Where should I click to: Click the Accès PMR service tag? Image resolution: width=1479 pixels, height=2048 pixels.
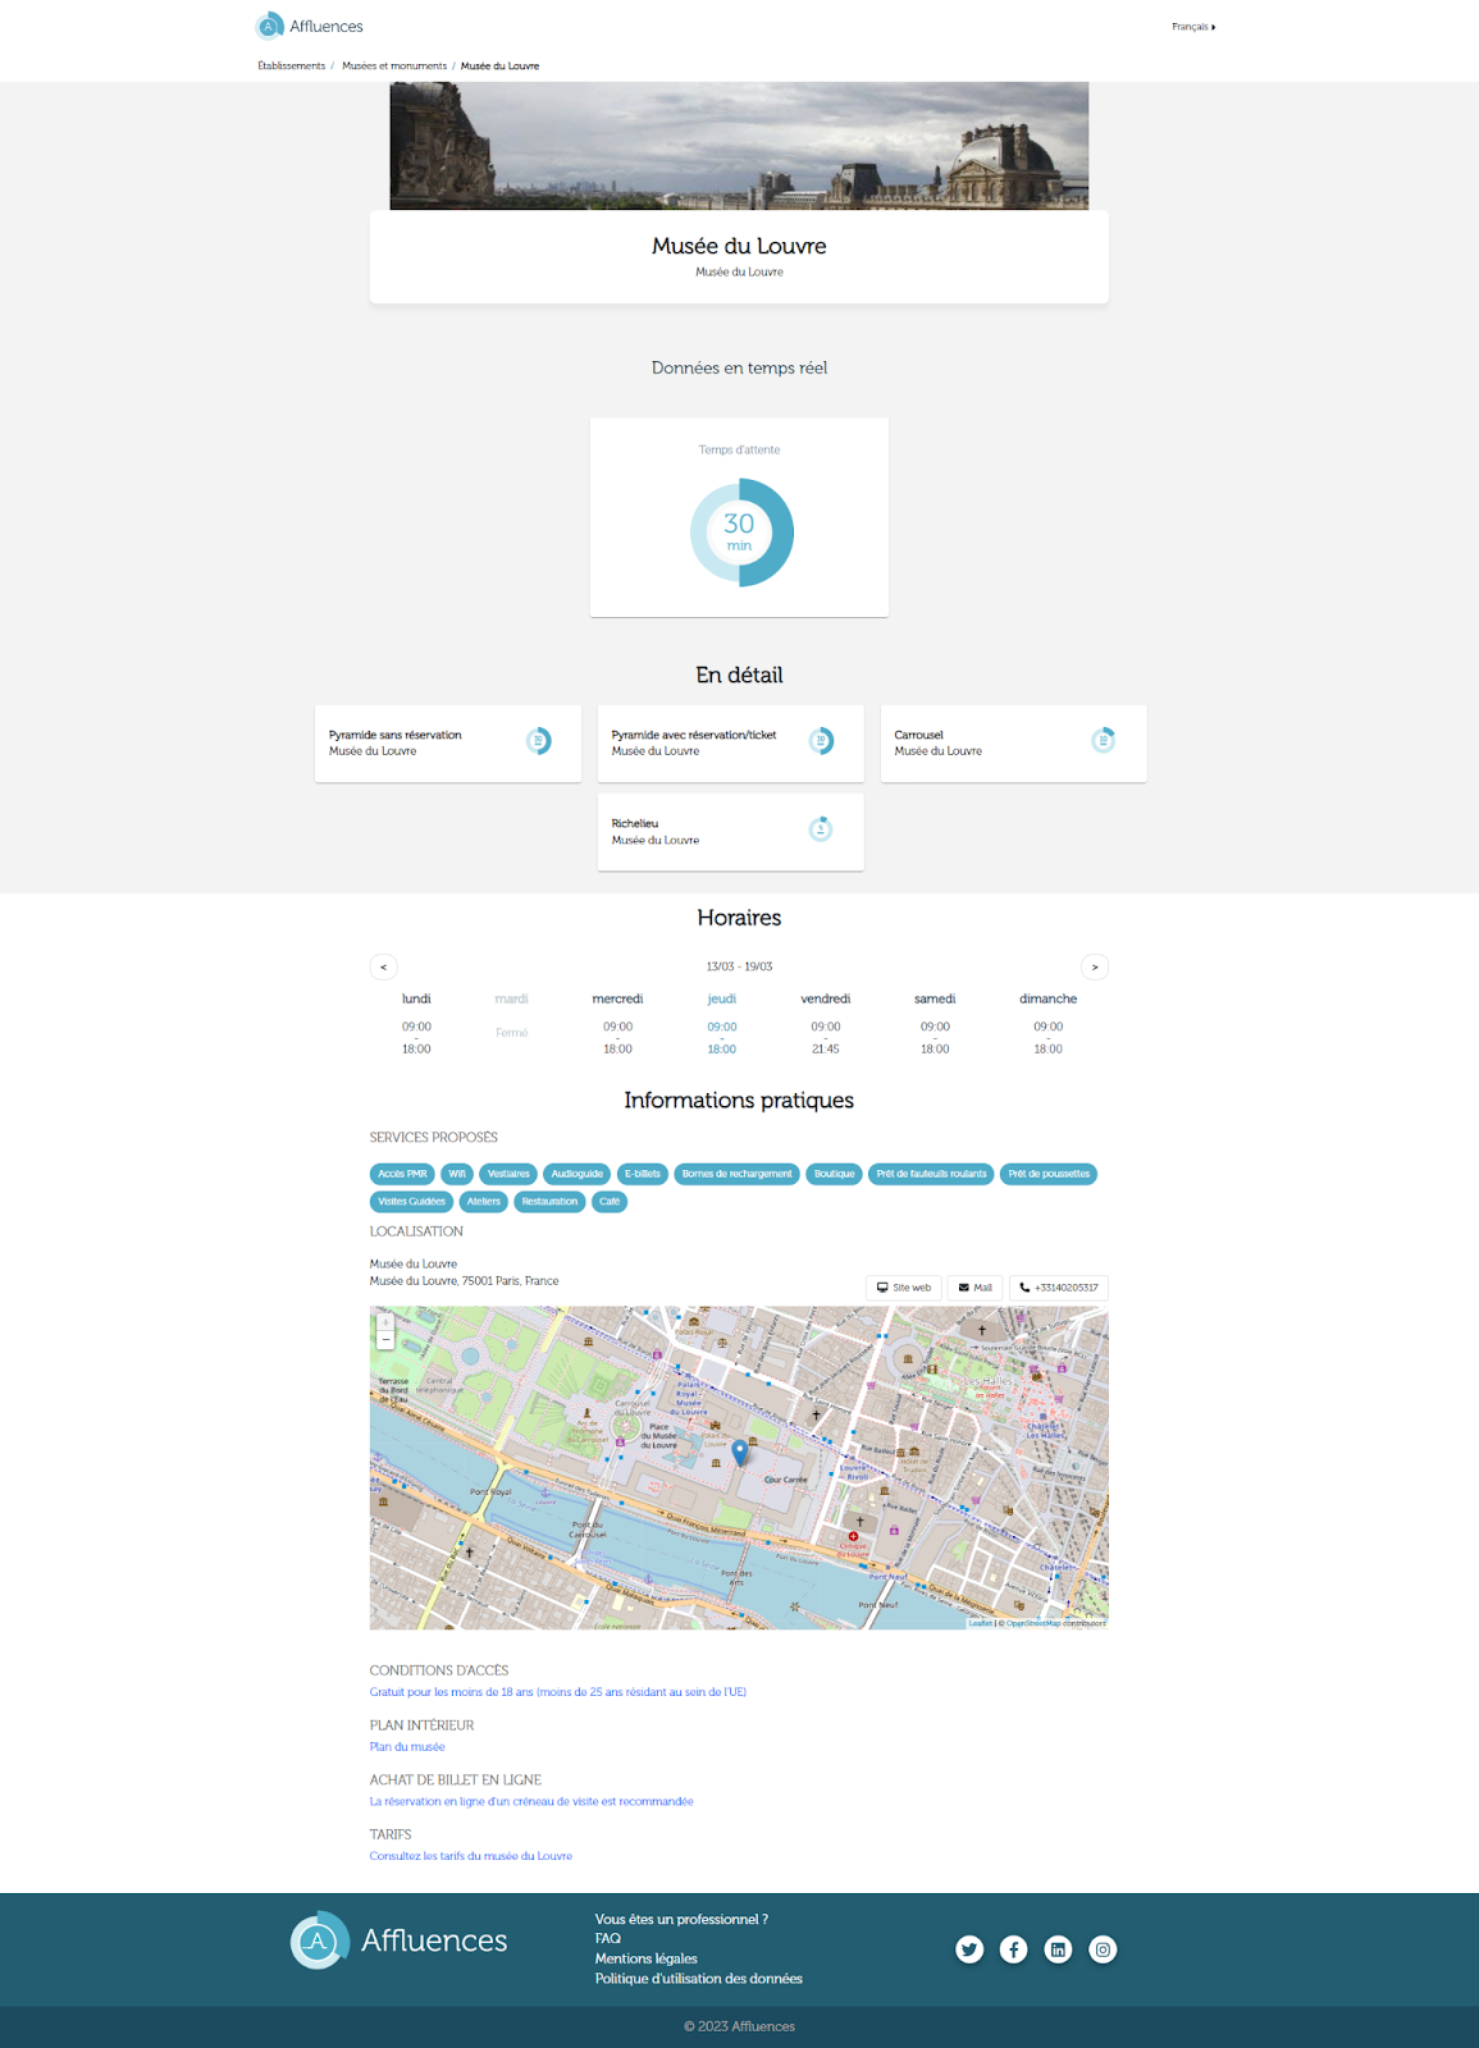402,1174
